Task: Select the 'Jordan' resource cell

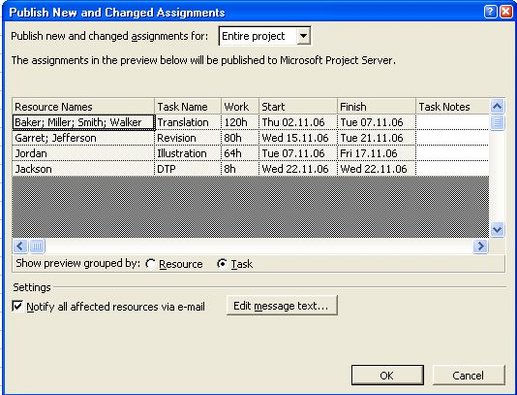Action: [83, 153]
